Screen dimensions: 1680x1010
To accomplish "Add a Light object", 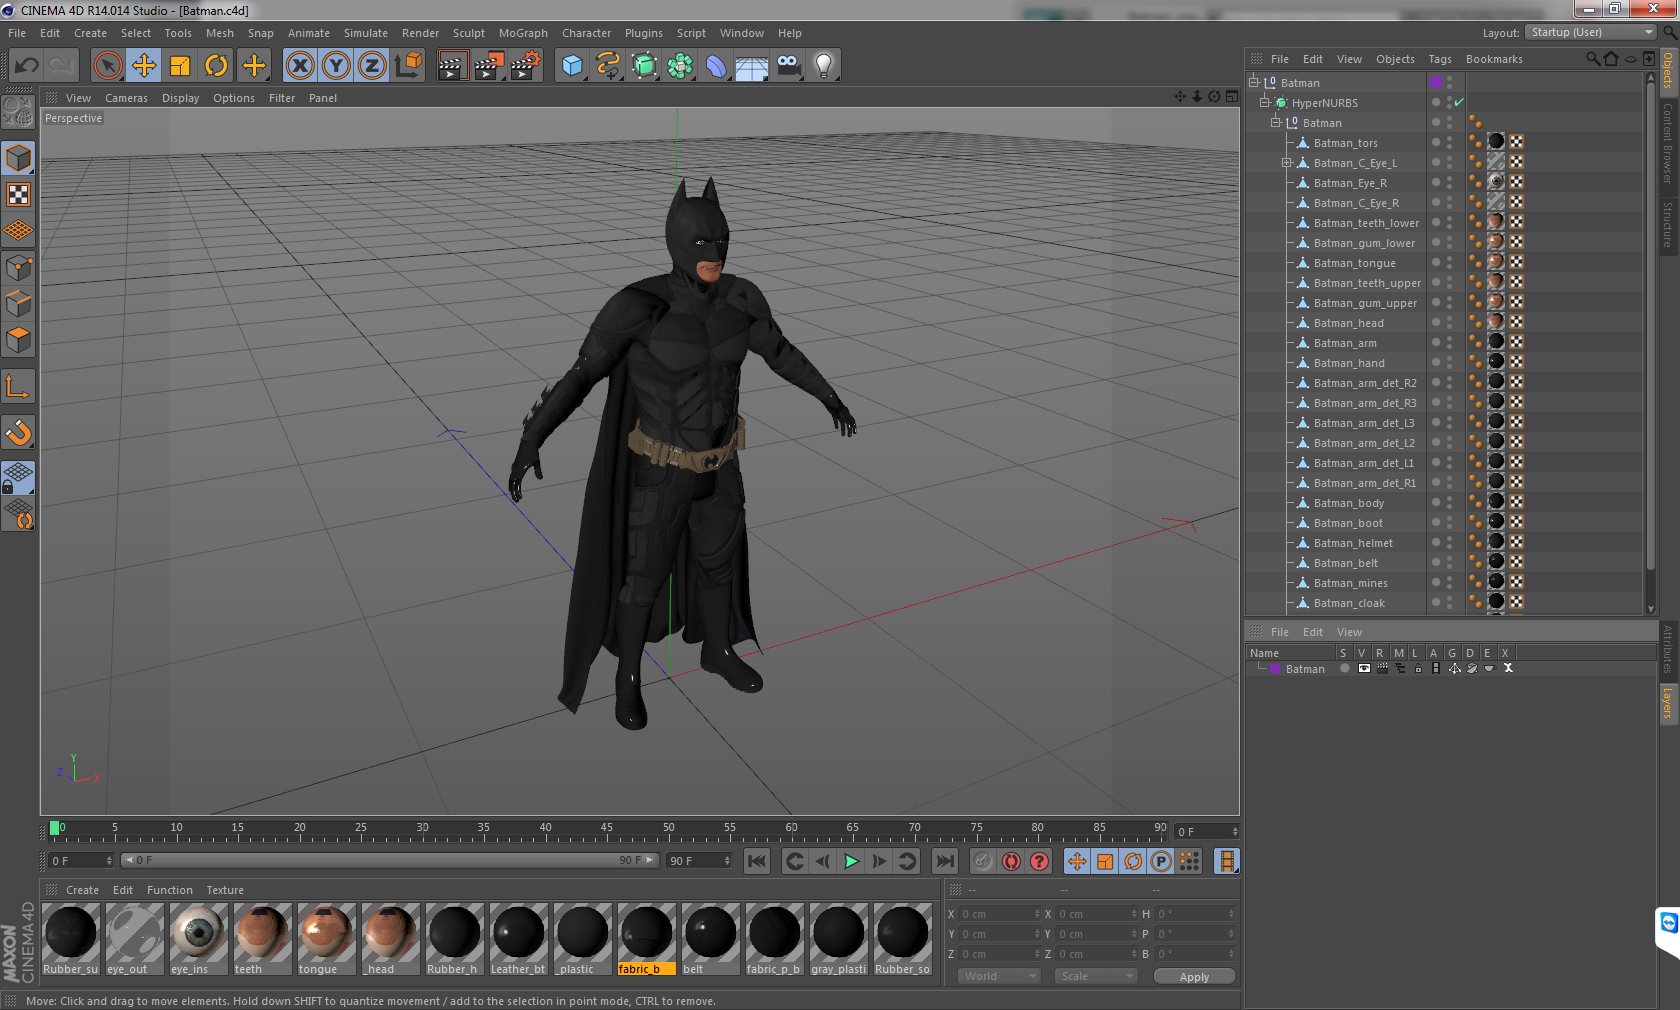I will [x=824, y=66].
